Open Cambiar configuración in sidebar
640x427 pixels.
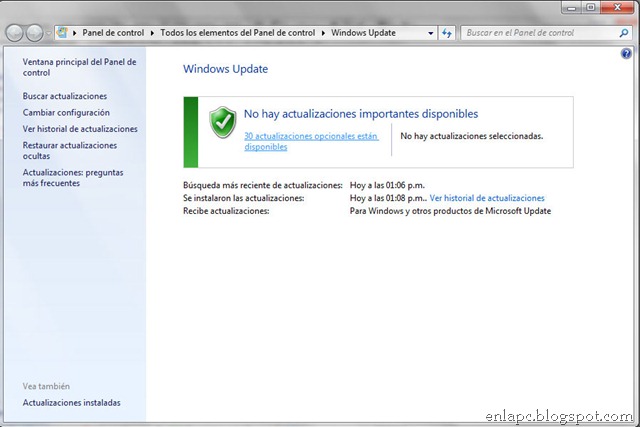tap(66, 112)
